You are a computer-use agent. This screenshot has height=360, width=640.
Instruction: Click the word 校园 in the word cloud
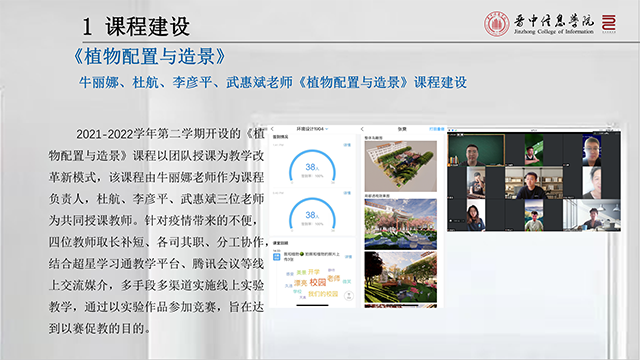pyautogui.click(x=318, y=282)
